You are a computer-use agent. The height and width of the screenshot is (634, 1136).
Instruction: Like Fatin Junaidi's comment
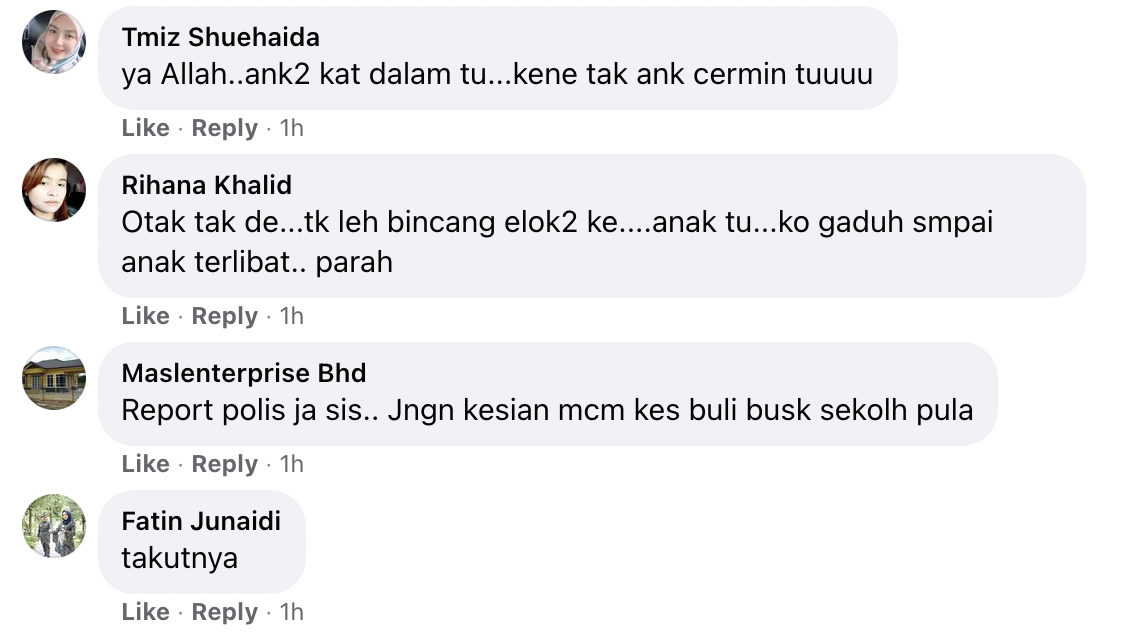point(145,612)
